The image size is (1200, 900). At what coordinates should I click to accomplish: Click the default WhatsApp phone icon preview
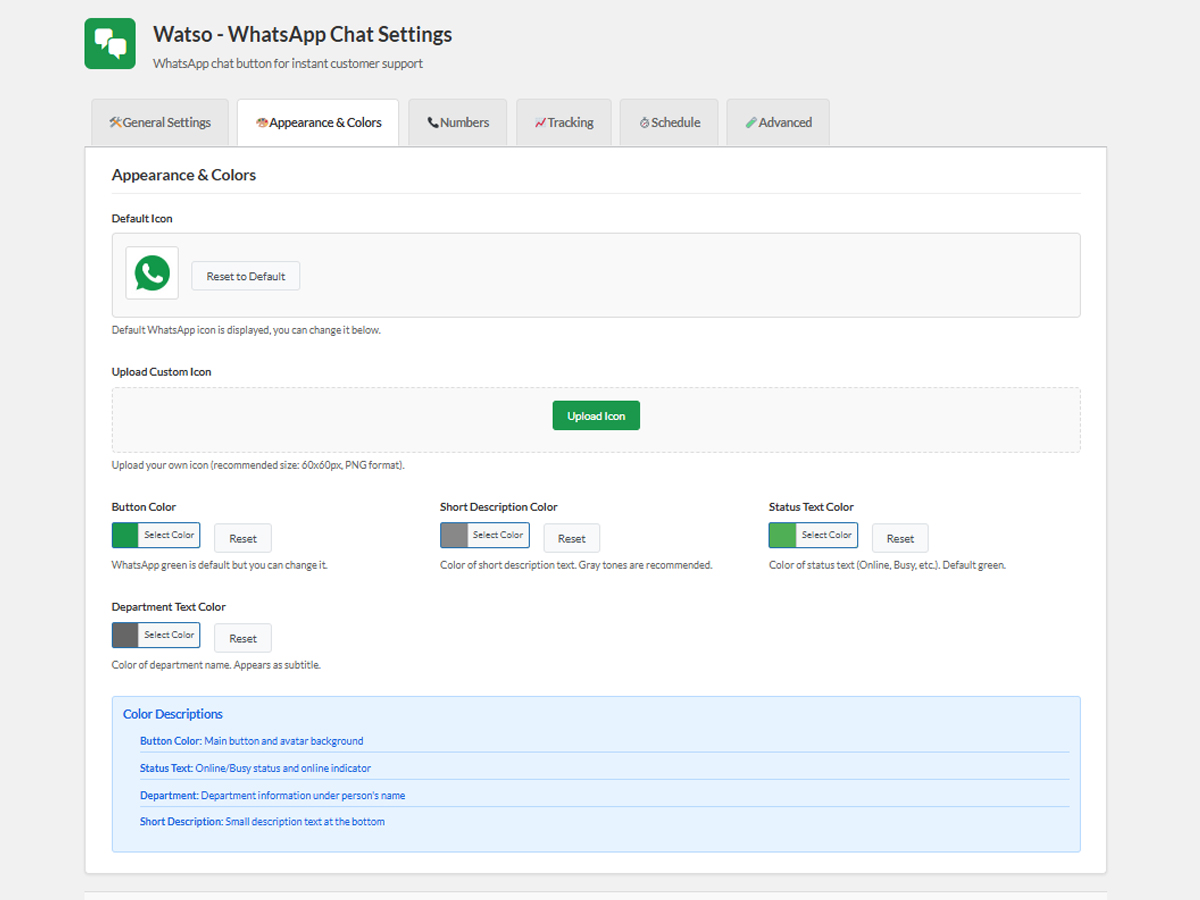(x=152, y=273)
